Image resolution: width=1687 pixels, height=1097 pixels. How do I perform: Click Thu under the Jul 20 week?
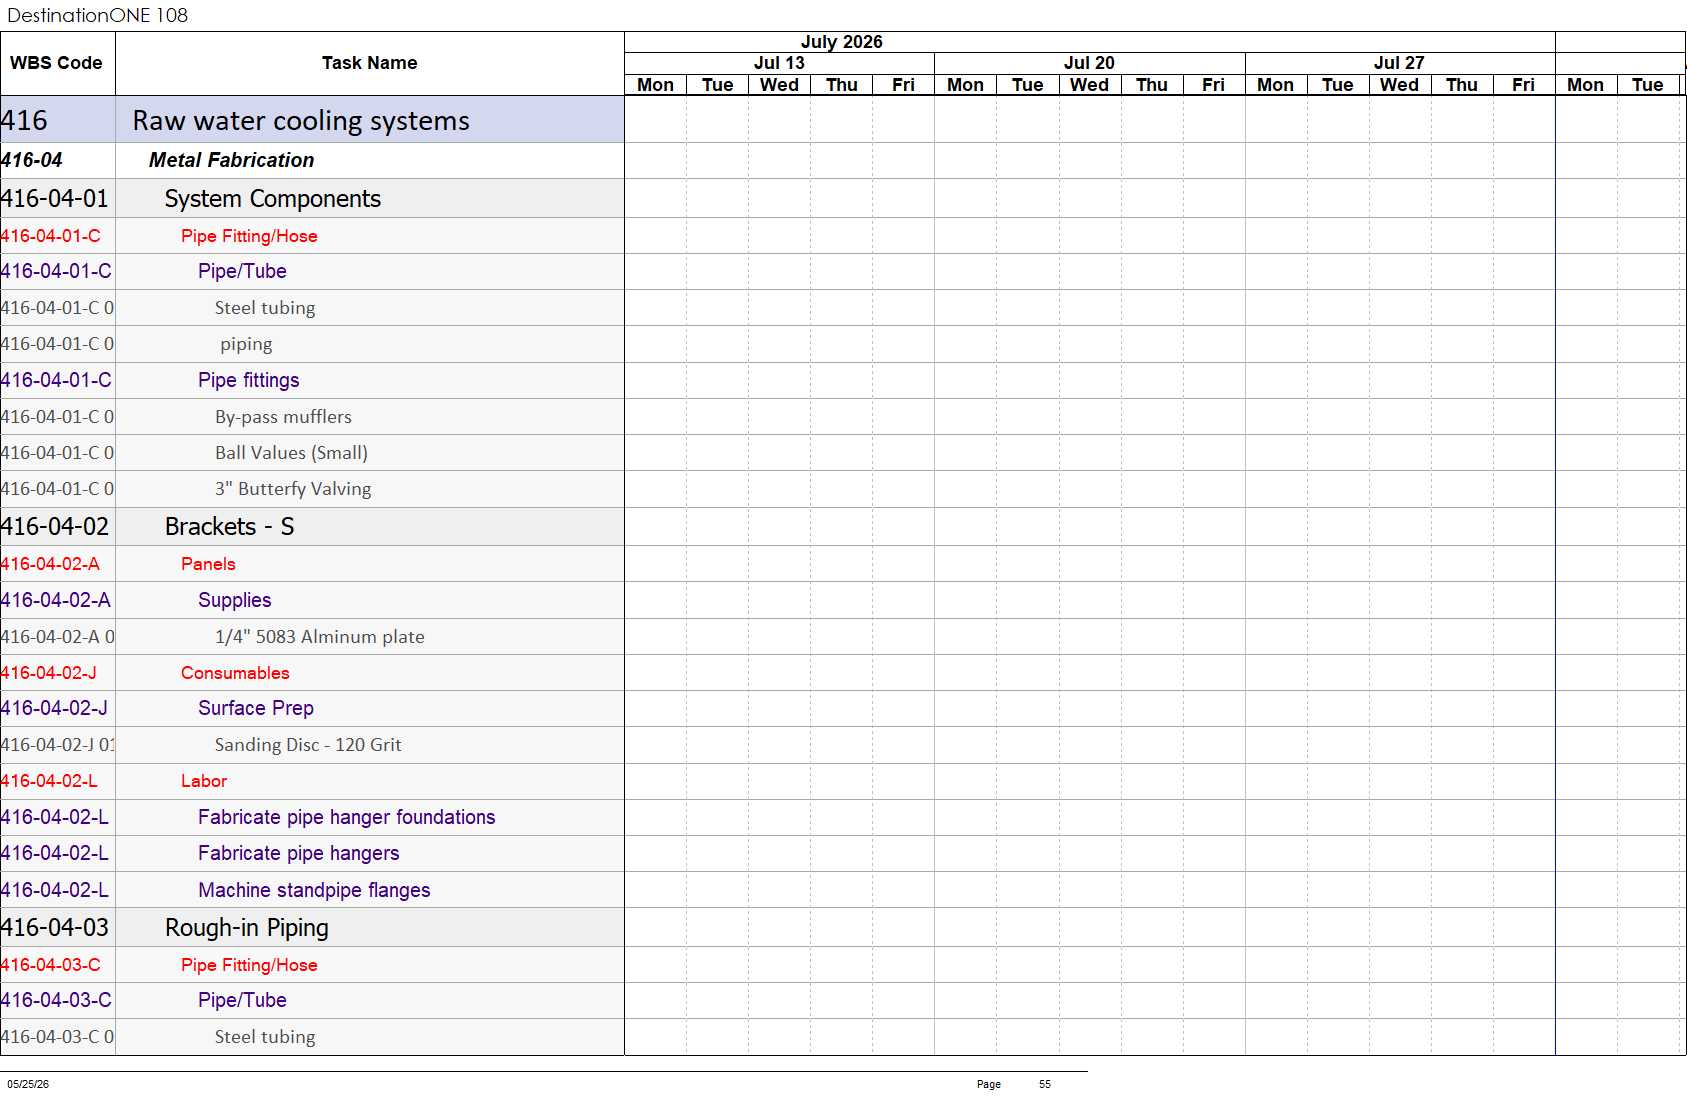pyautogui.click(x=1151, y=85)
